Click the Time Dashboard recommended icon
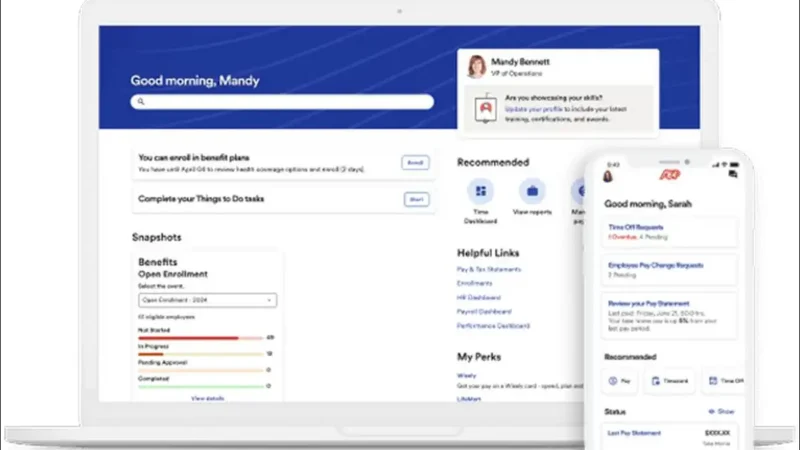 (x=481, y=191)
